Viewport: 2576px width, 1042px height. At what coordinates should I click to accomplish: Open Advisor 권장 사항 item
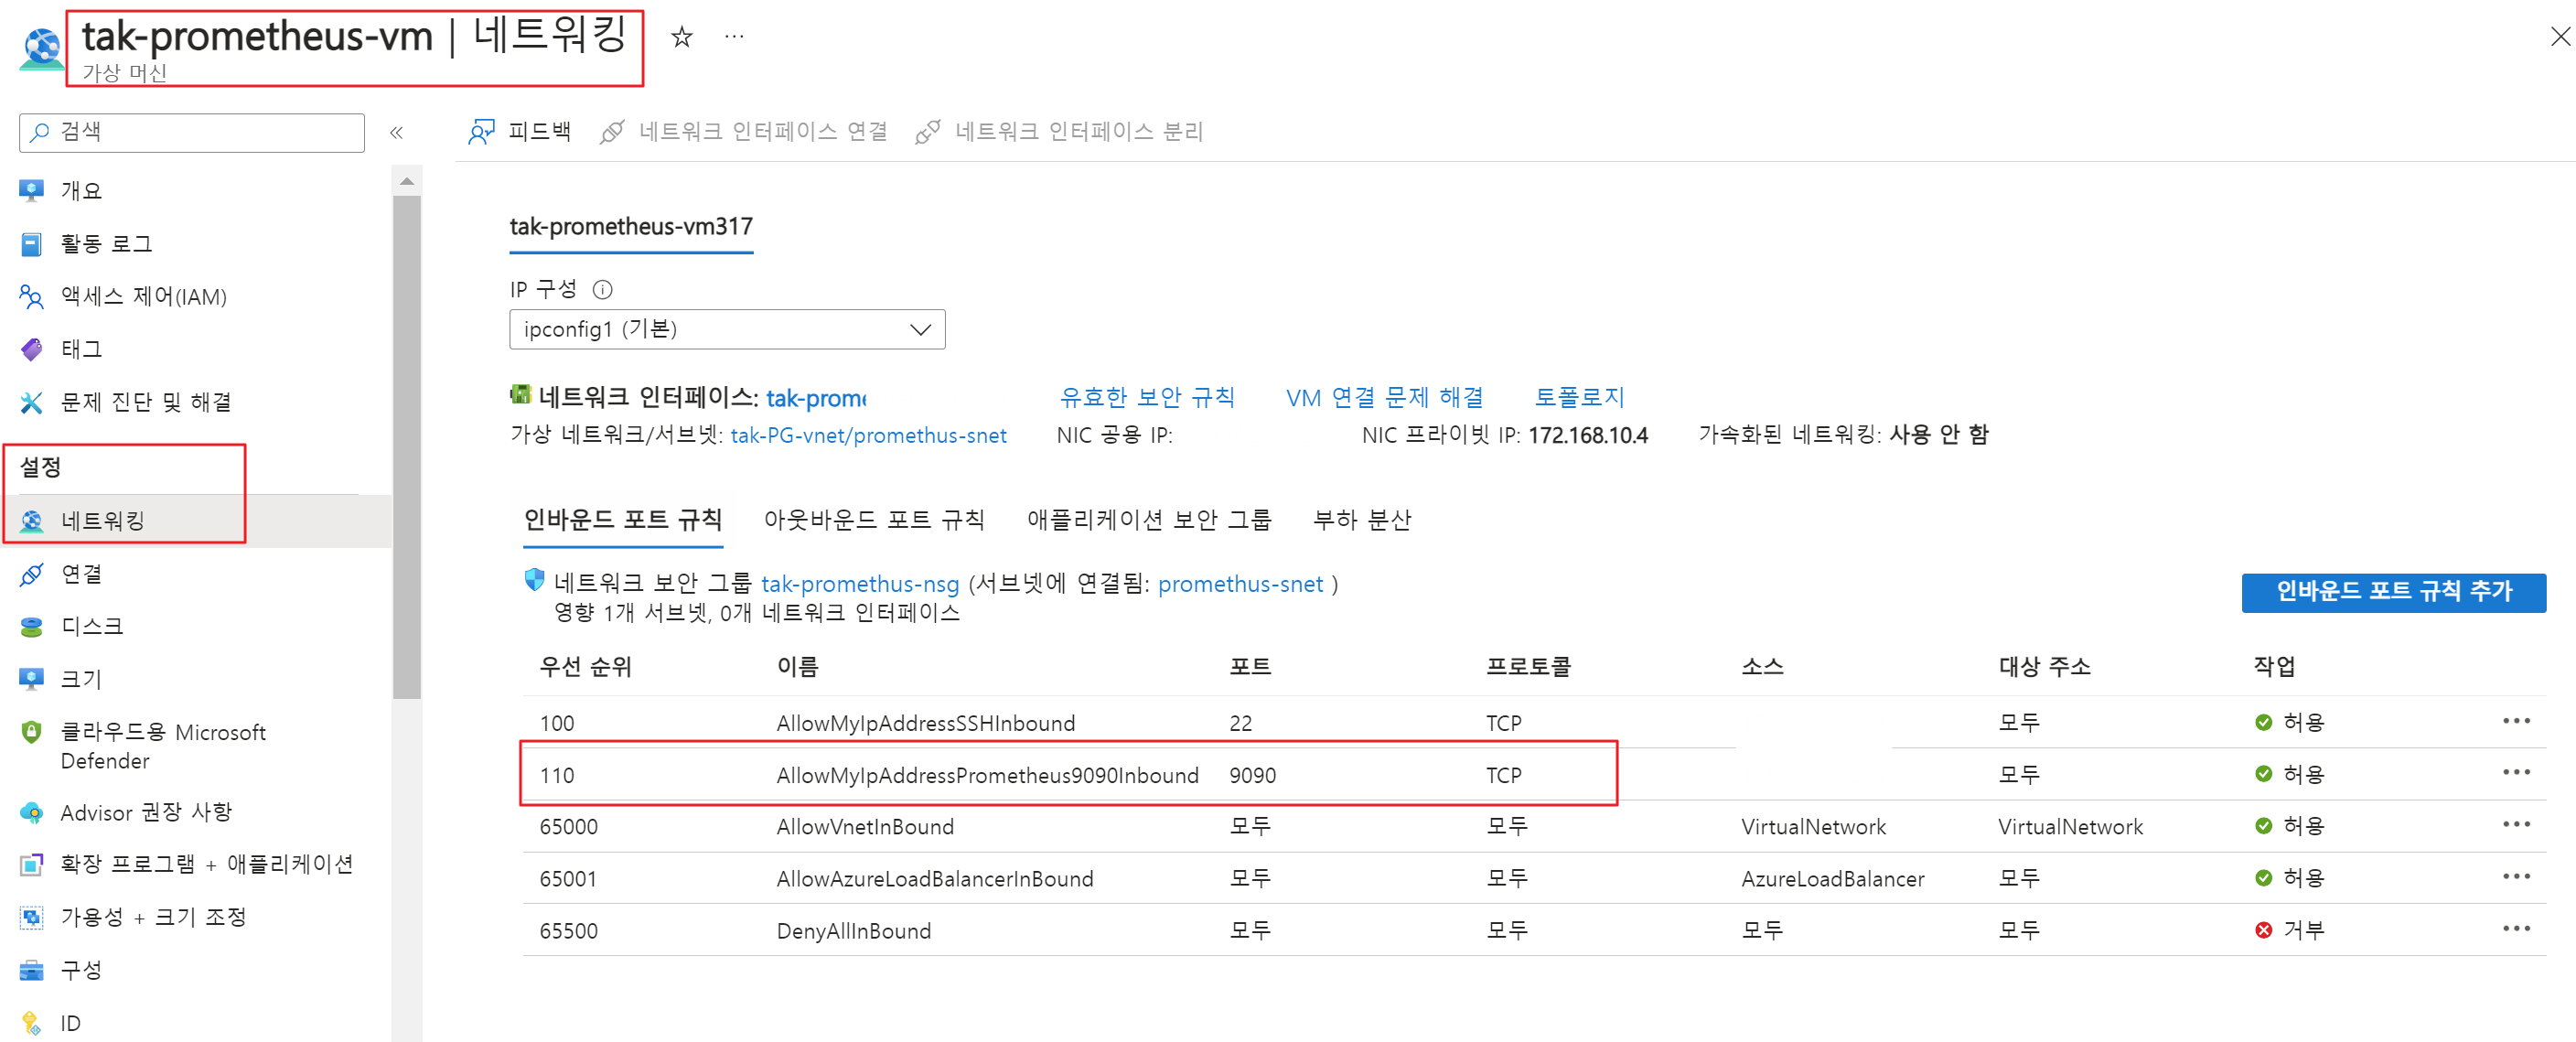(146, 812)
